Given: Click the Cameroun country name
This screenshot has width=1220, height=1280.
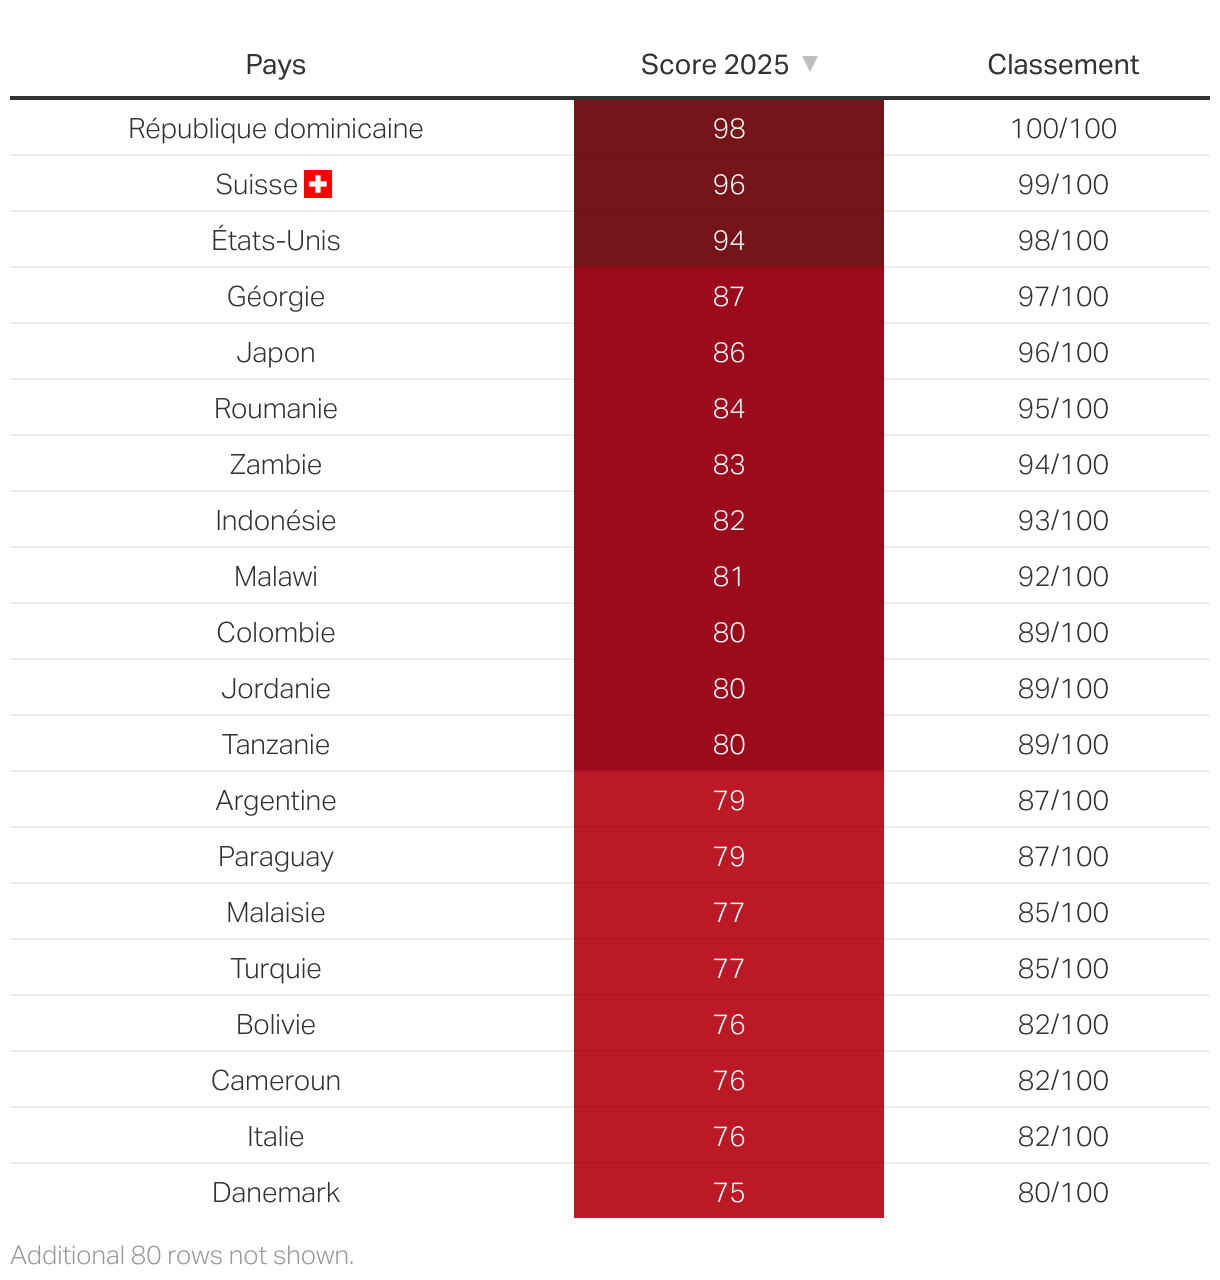Looking at the screenshot, I should click(x=275, y=1081).
